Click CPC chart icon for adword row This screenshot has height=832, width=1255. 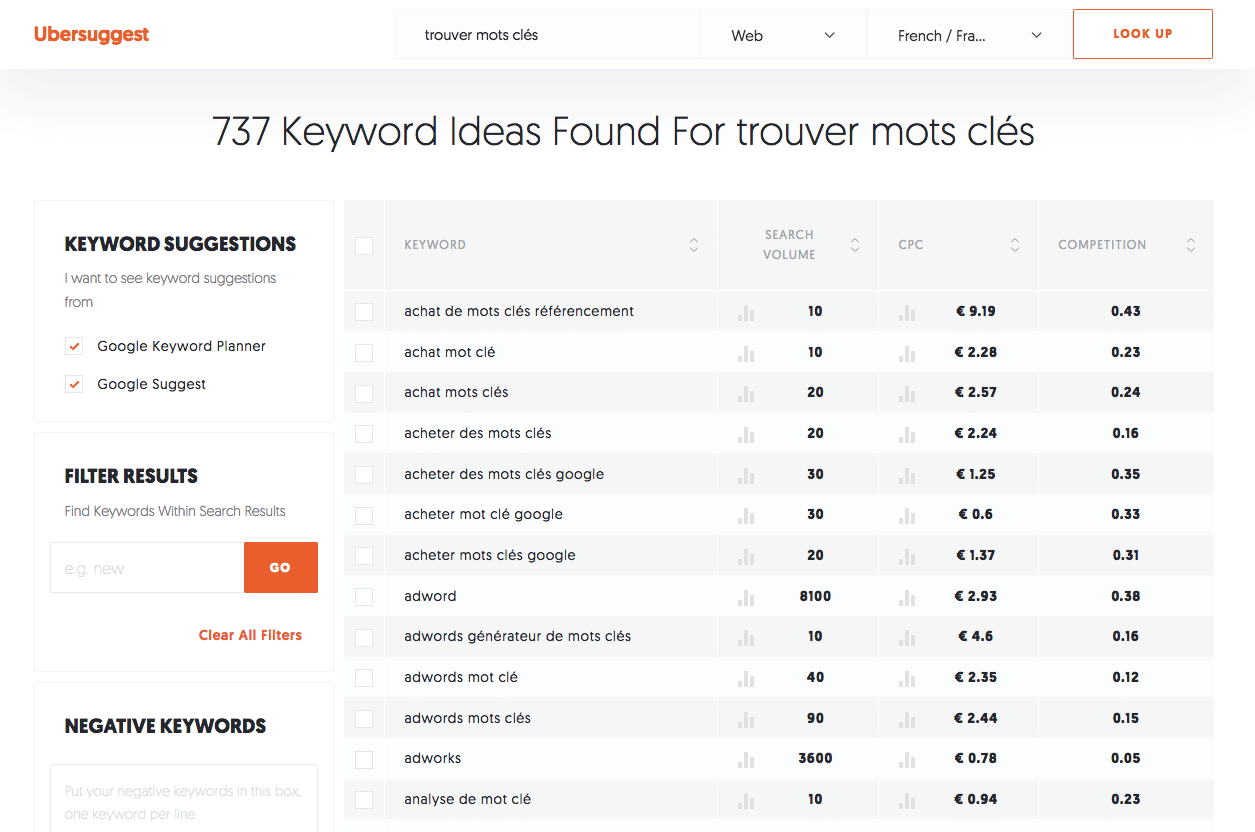907,597
